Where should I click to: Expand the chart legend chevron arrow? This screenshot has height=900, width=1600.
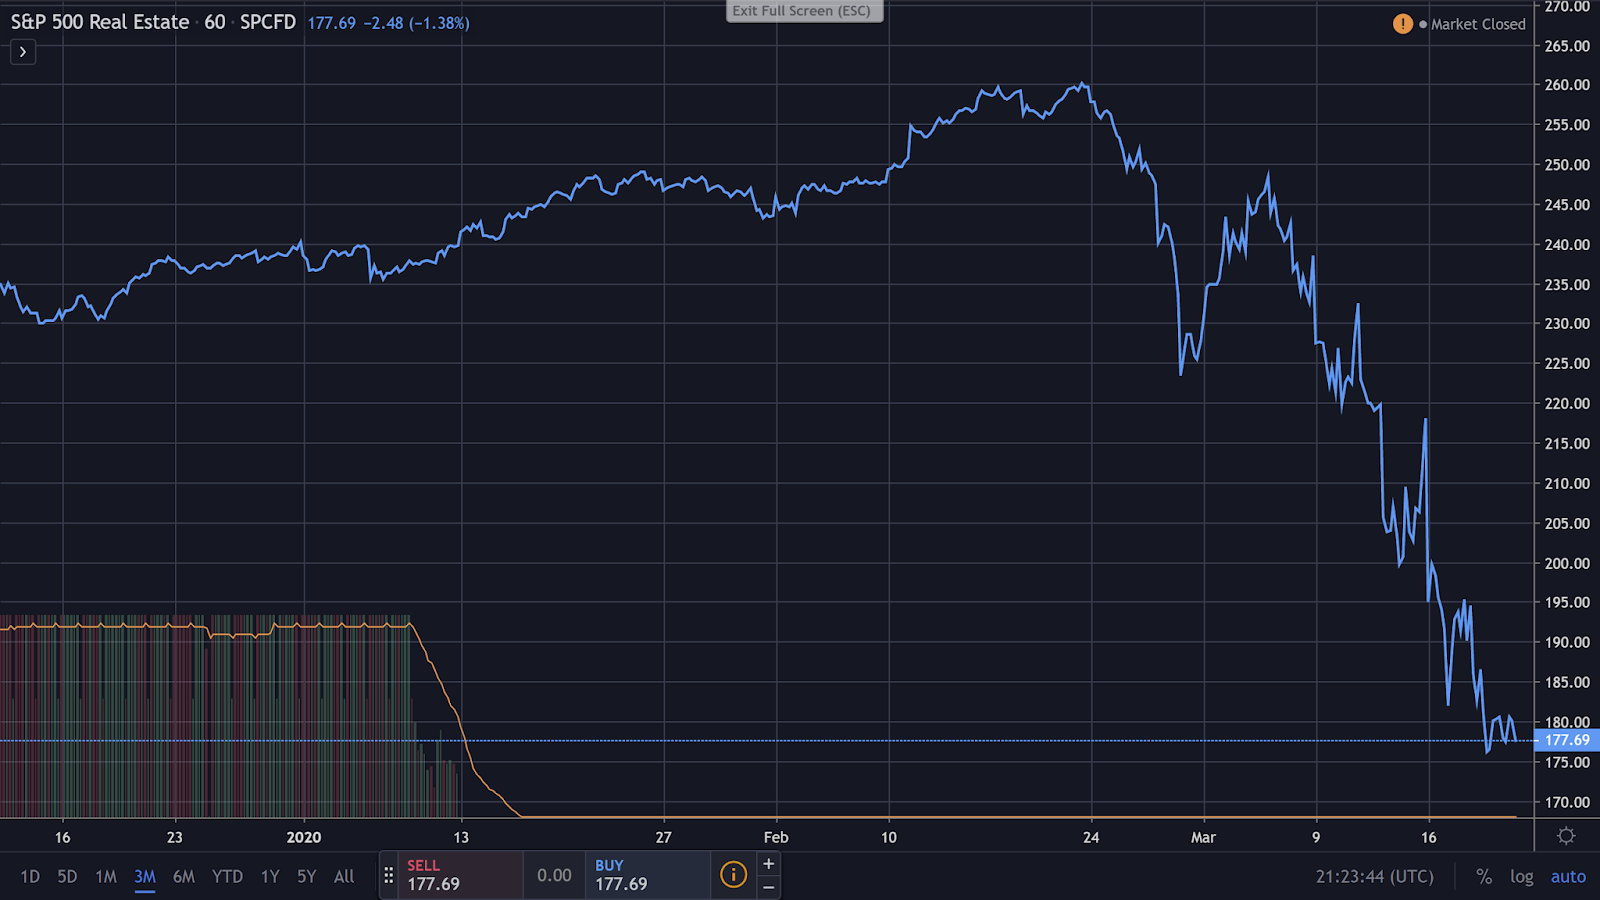click(x=23, y=52)
